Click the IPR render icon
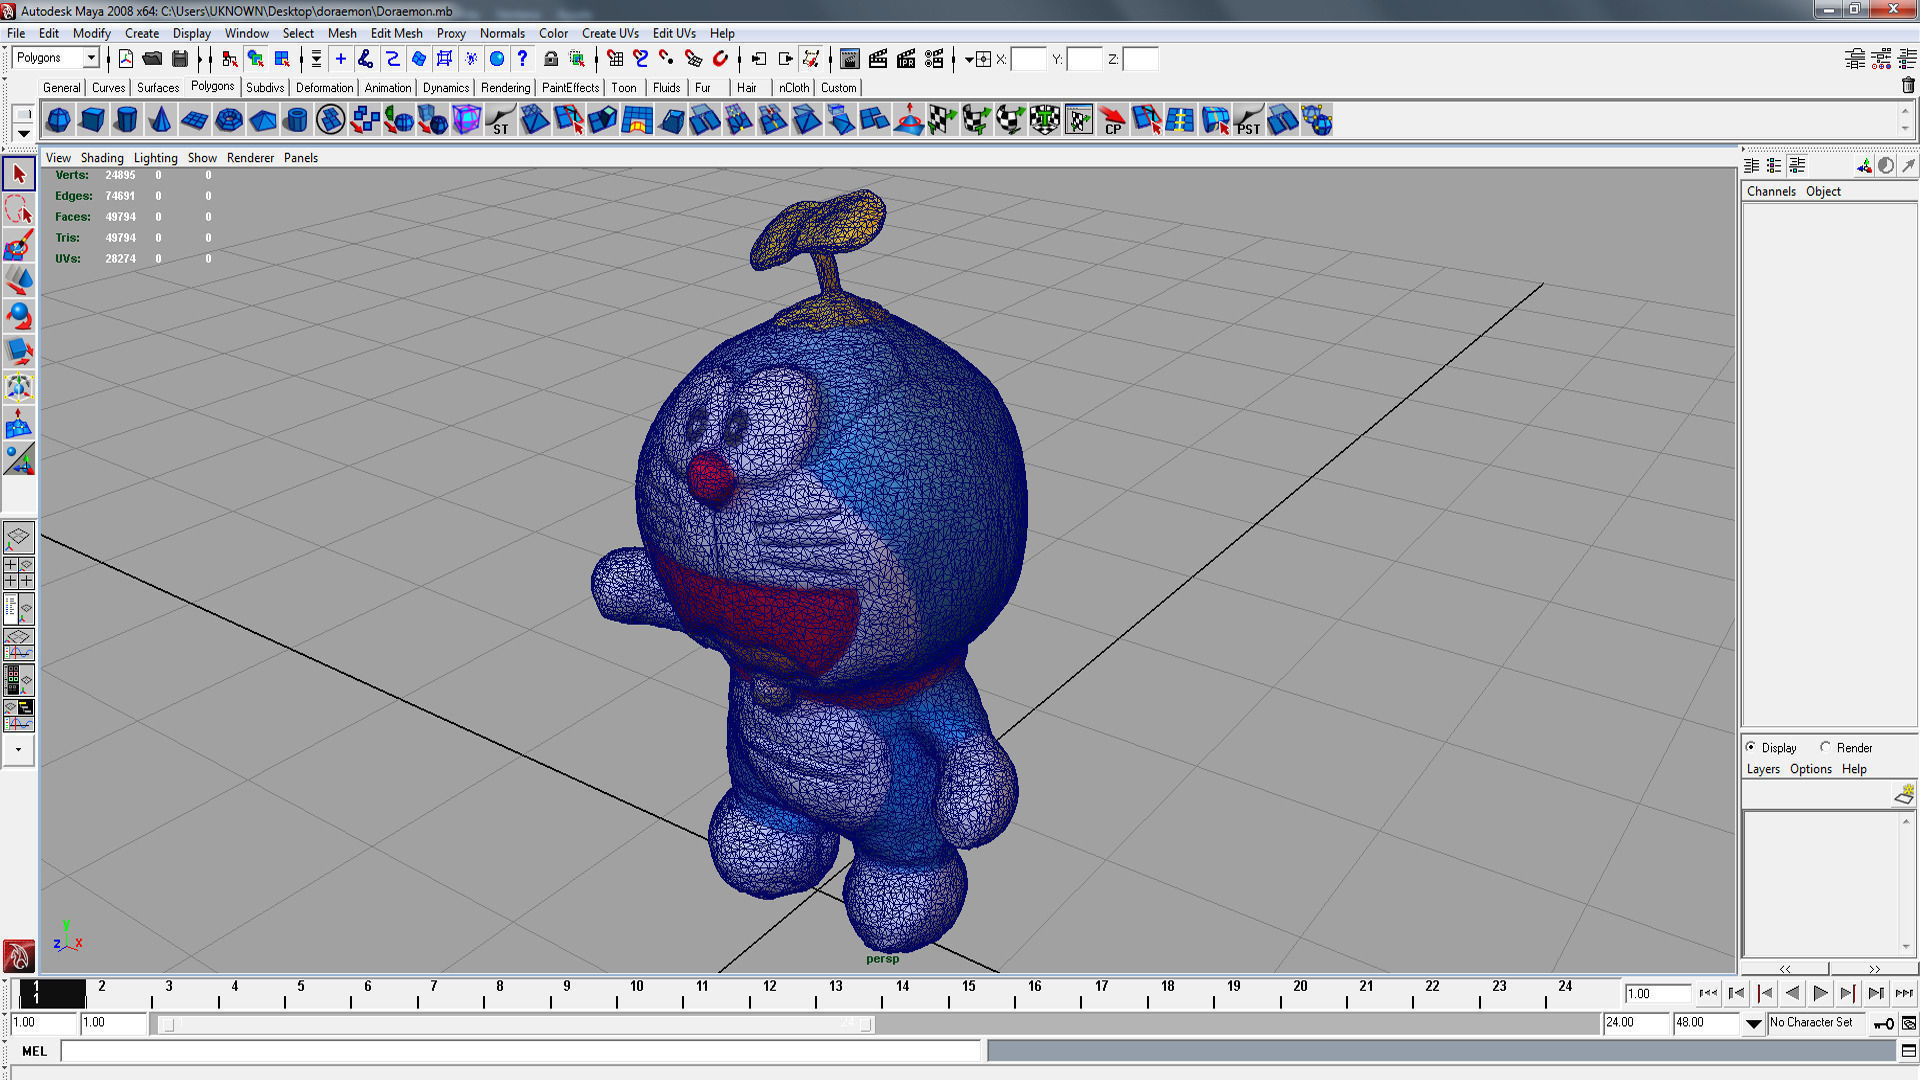Viewport: 1920px width, 1080px height. point(906,59)
